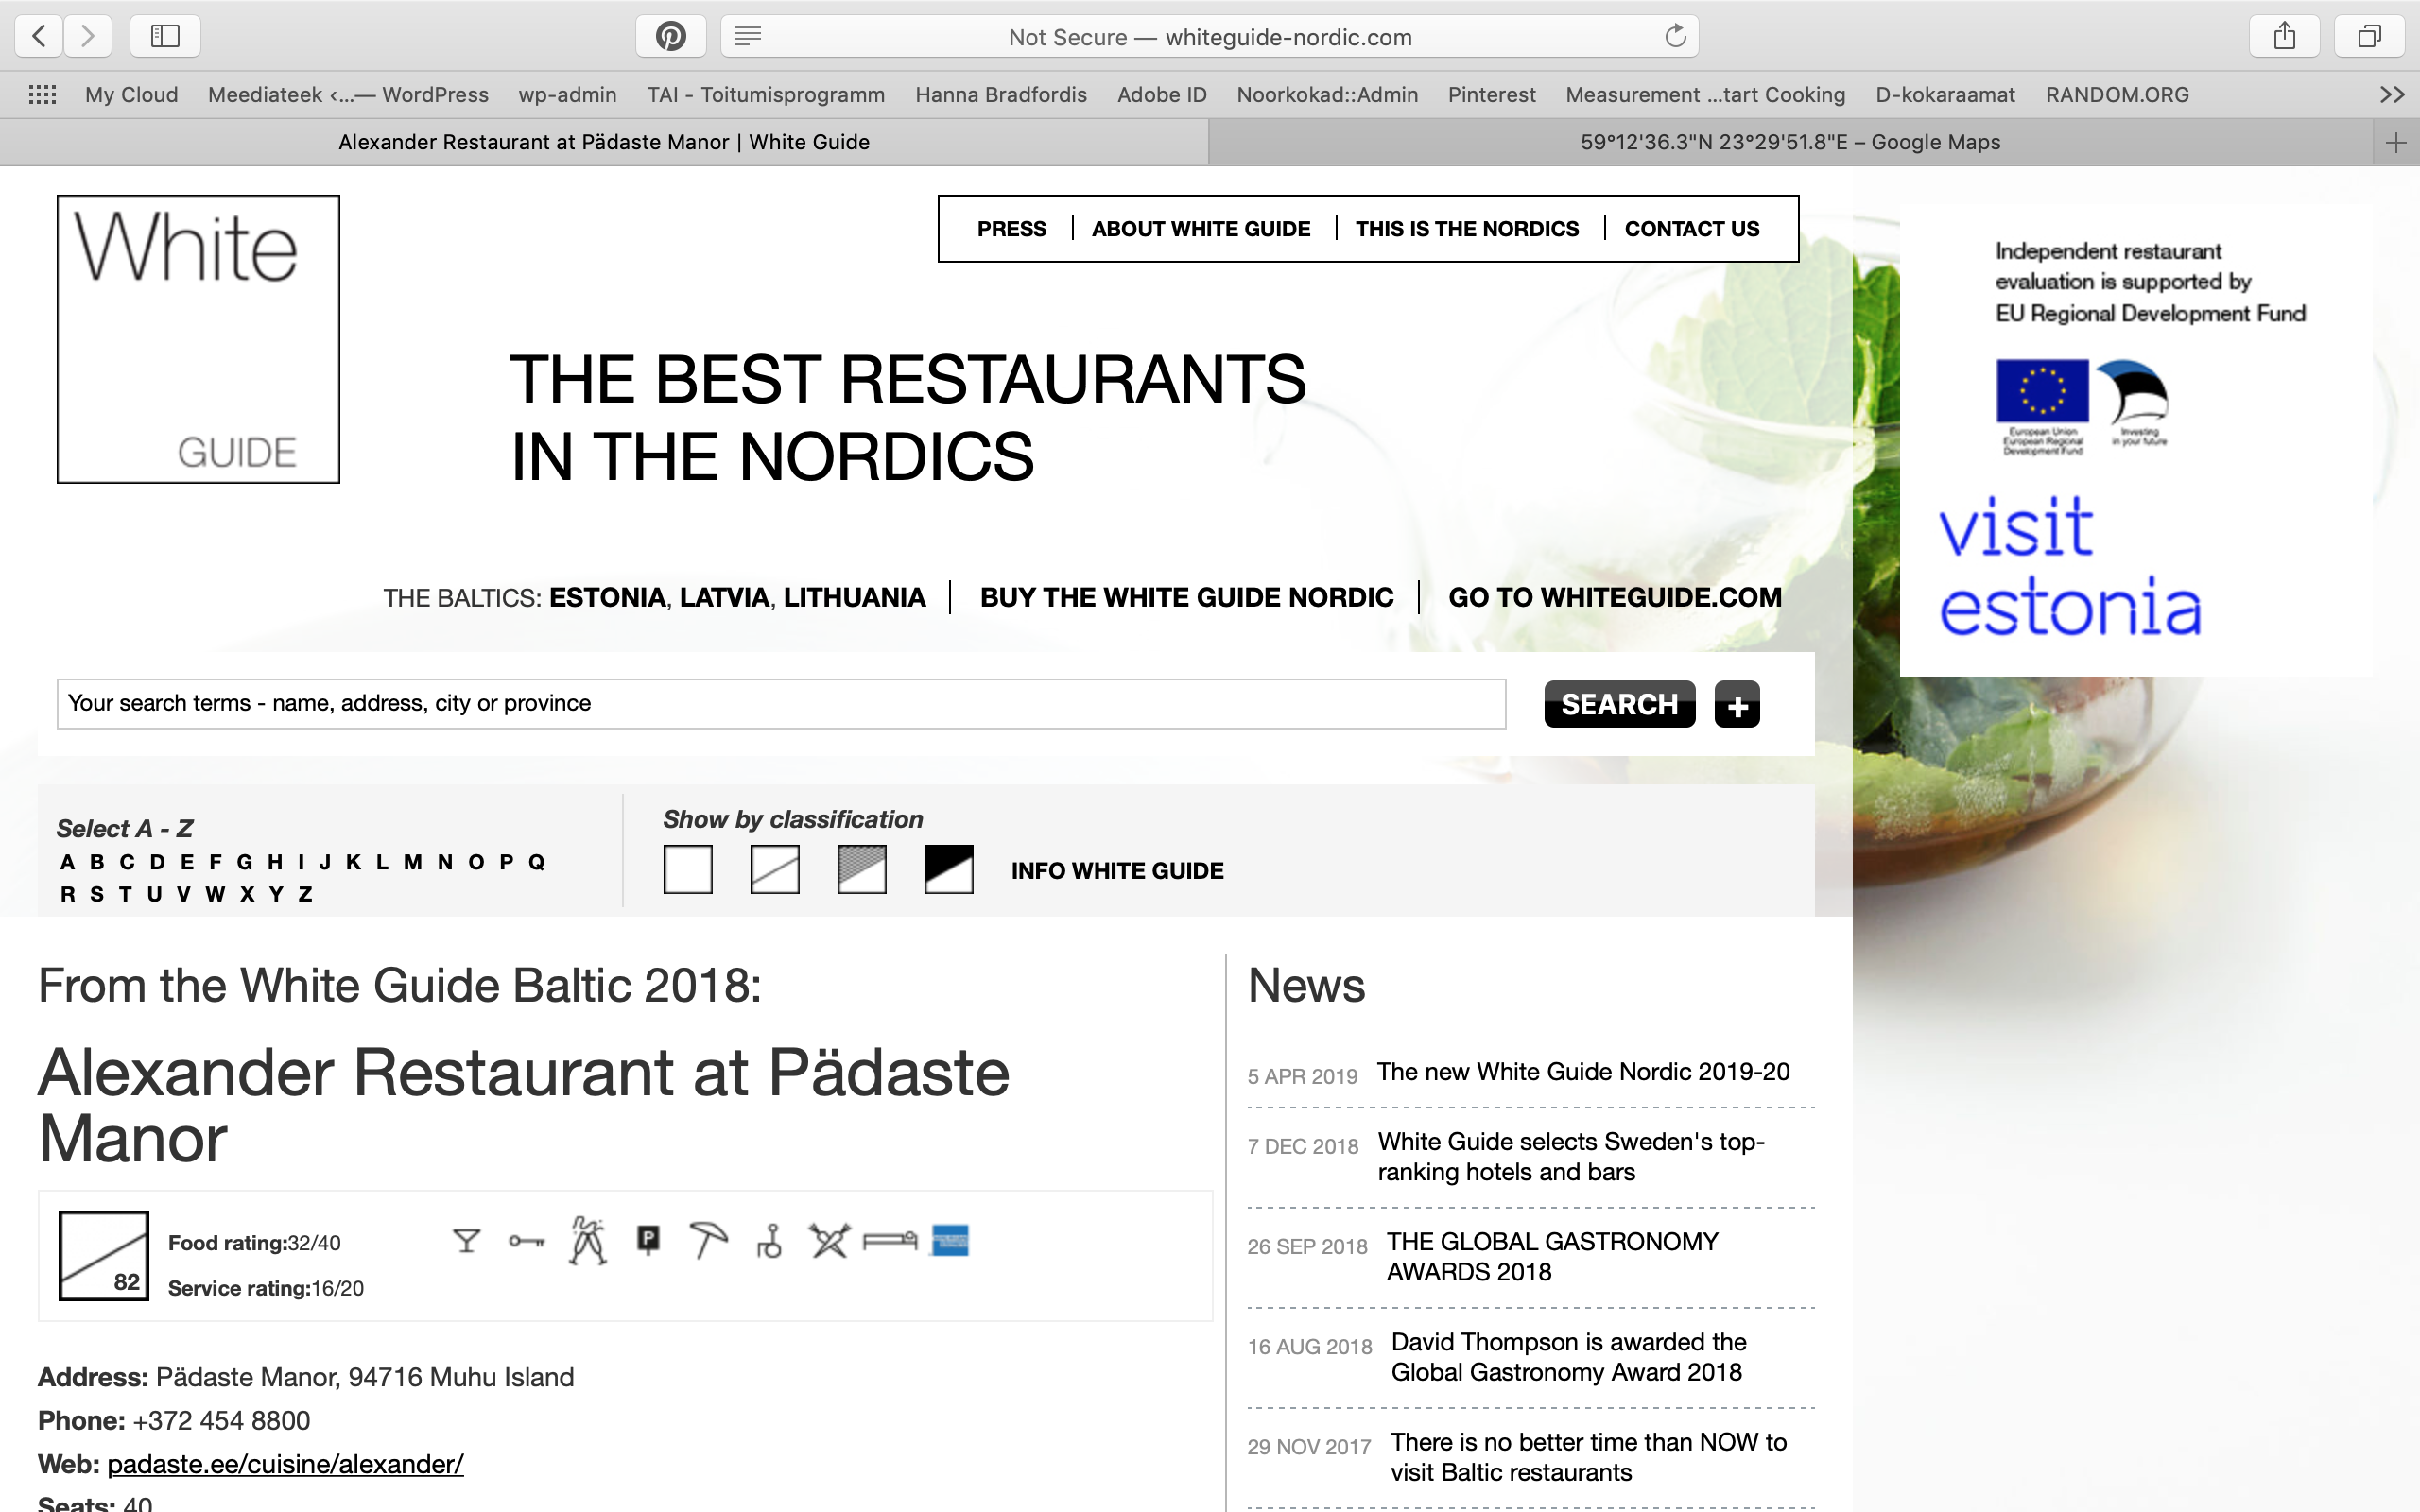Click the wheelchair accessibility icon
This screenshot has height=1512, width=2420.
(x=769, y=1241)
